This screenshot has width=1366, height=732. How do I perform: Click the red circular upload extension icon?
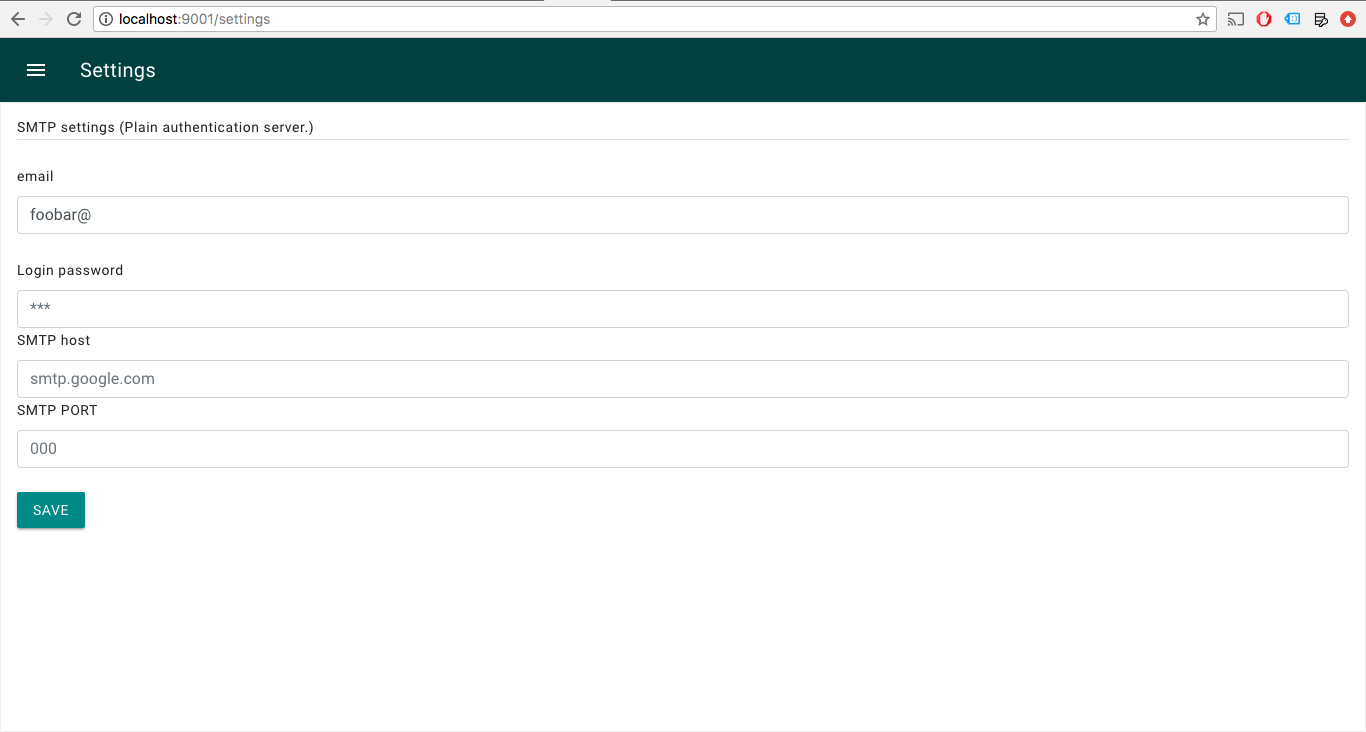[x=1348, y=19]
